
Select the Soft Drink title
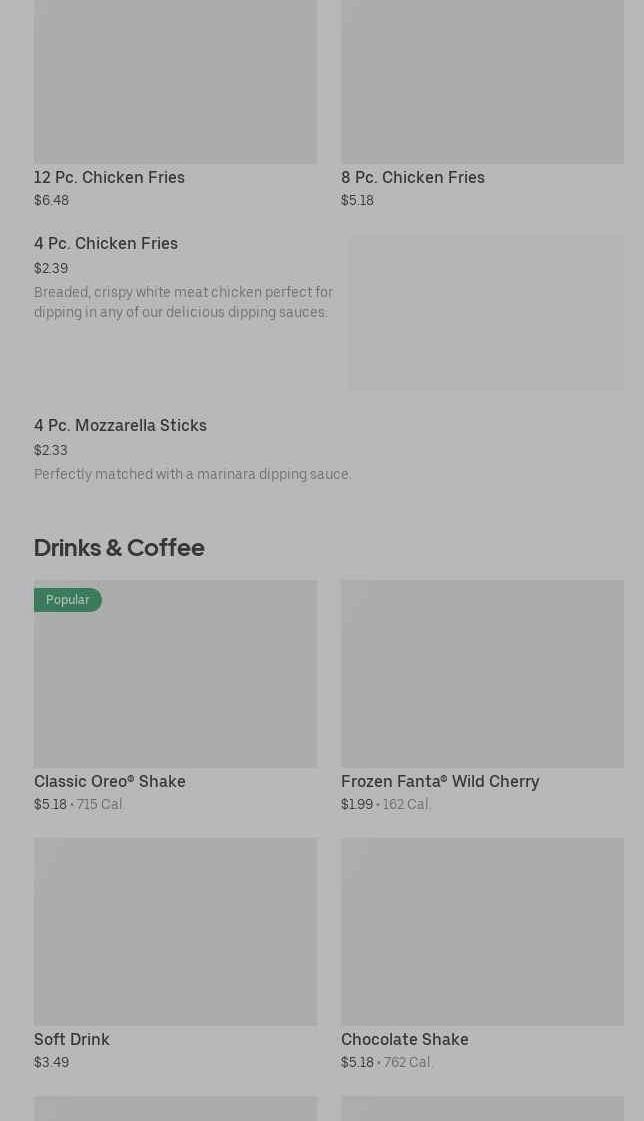(x=72, y=1039)
